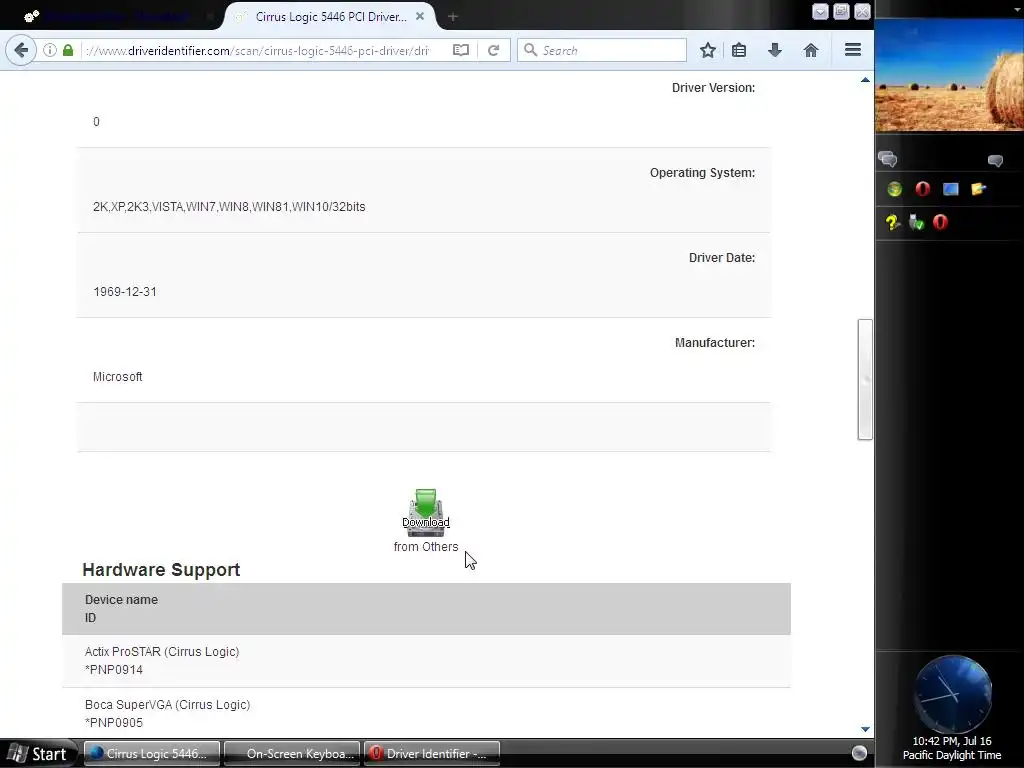Click the single chat bubble sidebar icon
1024x768 pixels.
995,161
